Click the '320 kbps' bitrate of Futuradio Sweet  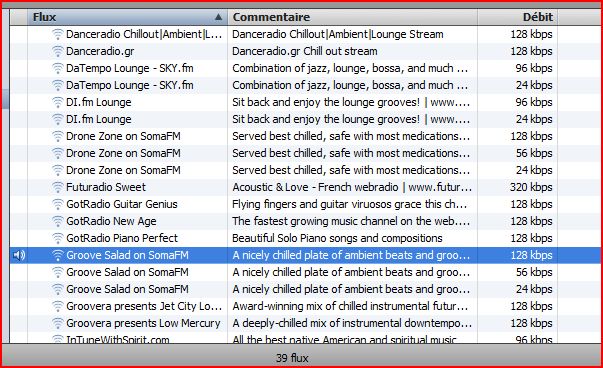(x=531, y=187)
